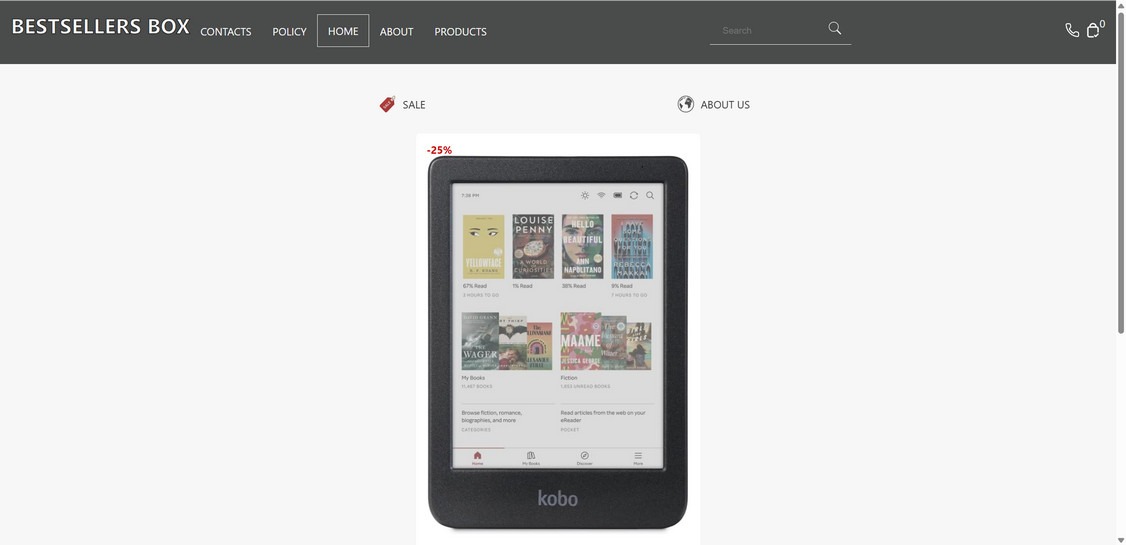Image resolution: width=1126 pixels, height=545 pixels.
Task: Click the scrollbar down arrow
Action: [1120, 539]
